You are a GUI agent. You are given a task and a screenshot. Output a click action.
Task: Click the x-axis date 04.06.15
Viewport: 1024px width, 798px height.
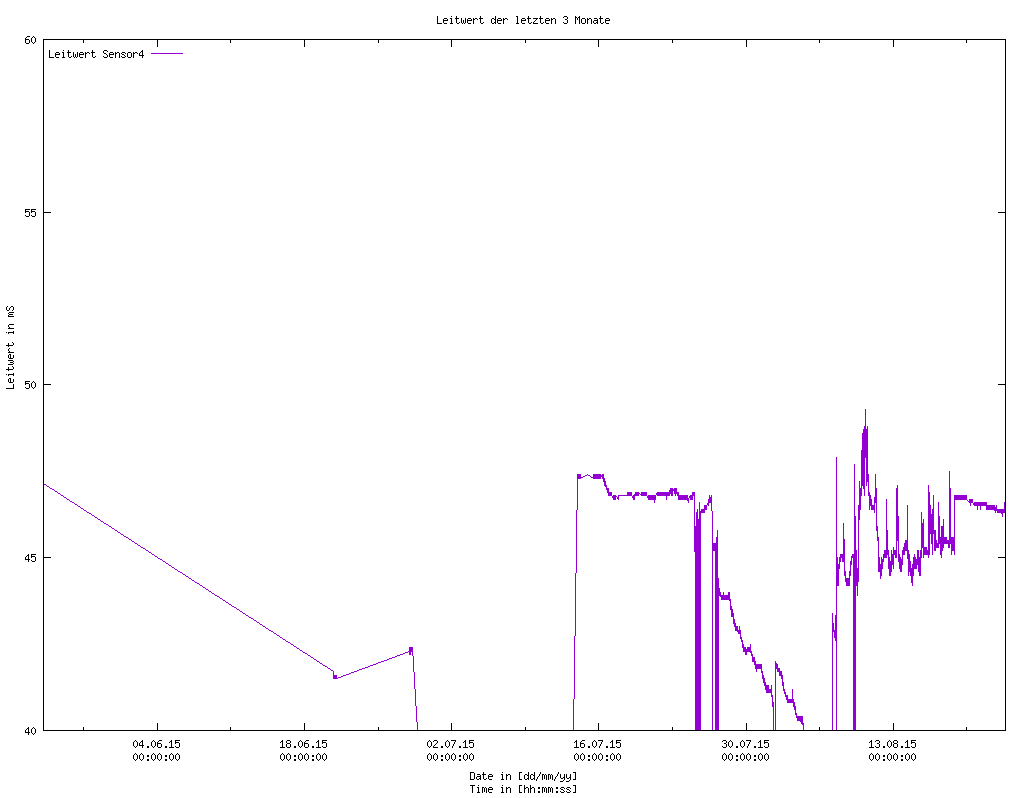pyautogui.click(x=157, y=744)
